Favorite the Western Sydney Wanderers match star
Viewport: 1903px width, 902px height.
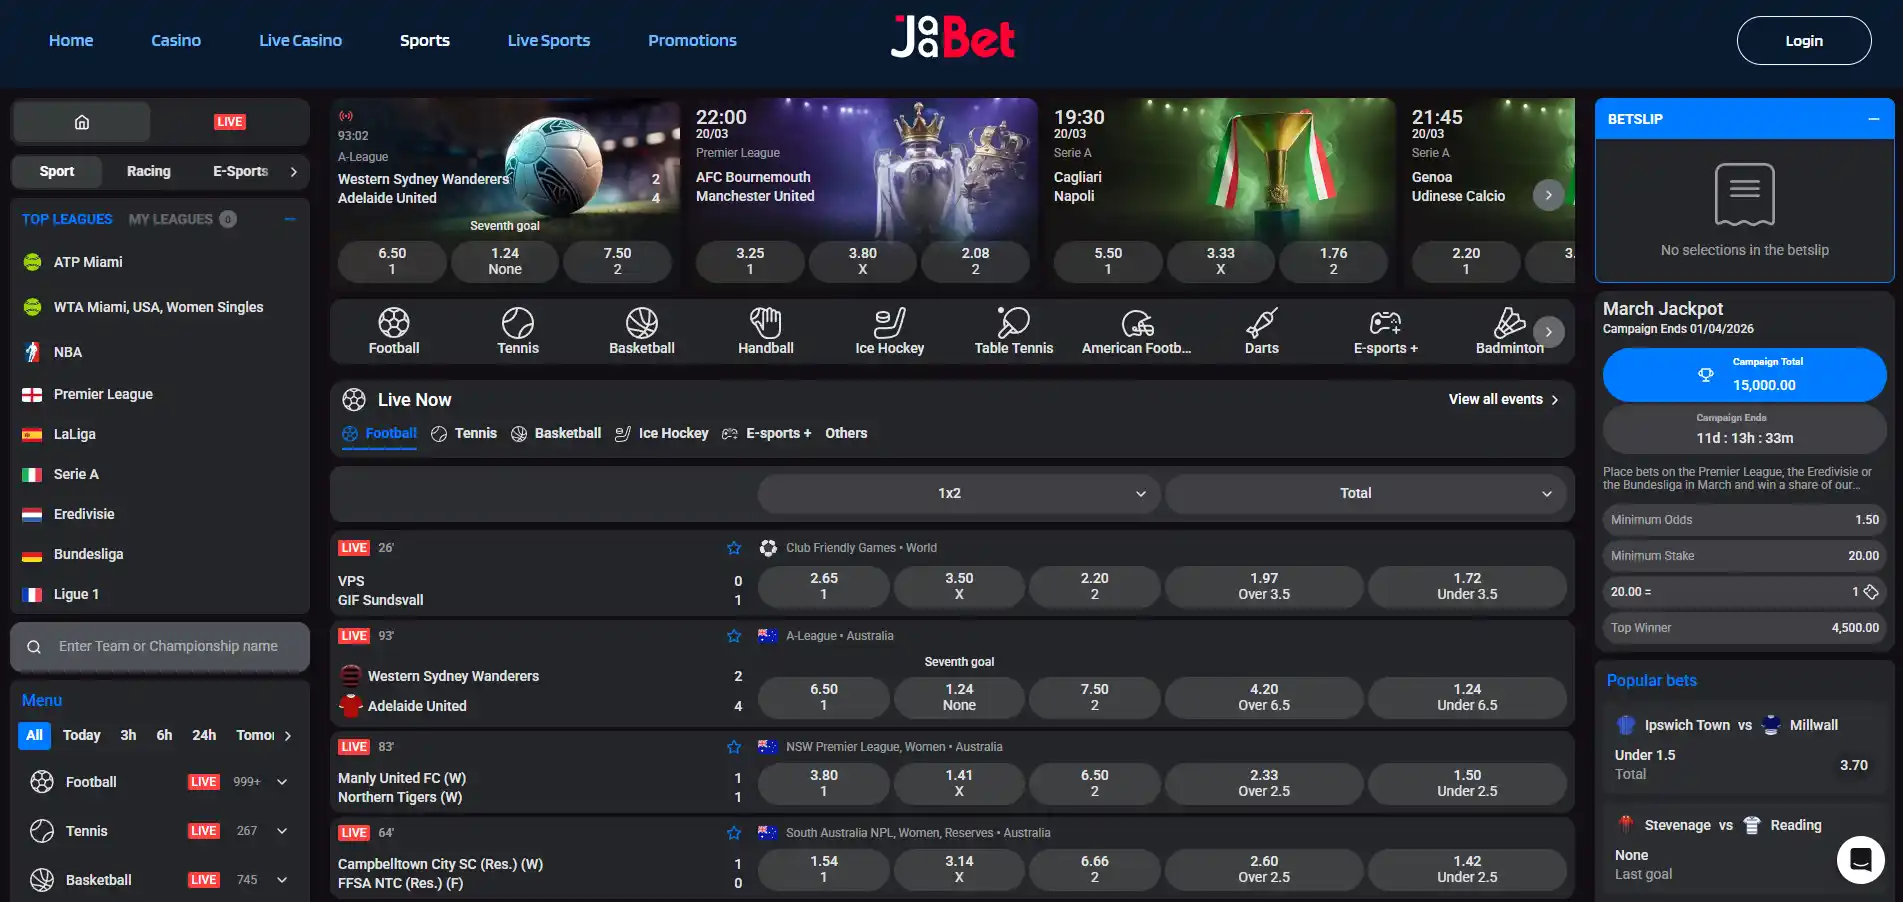(734, 636)
